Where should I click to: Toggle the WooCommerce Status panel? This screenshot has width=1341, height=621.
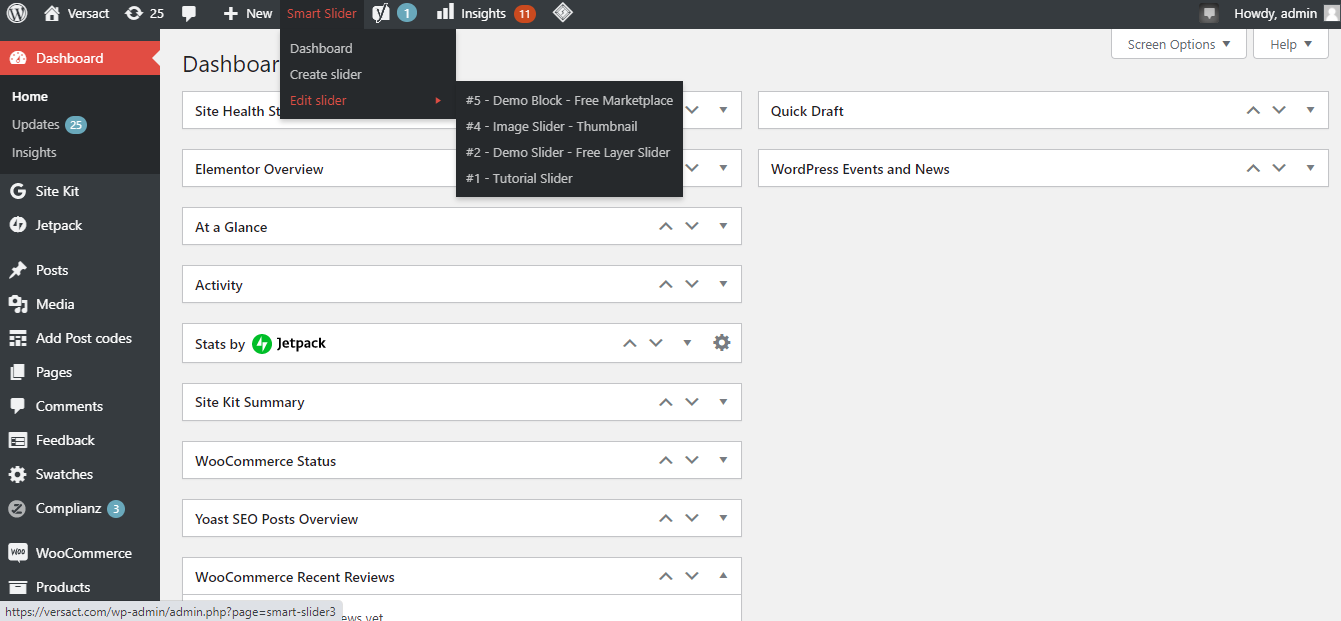(x=723, y=460)
